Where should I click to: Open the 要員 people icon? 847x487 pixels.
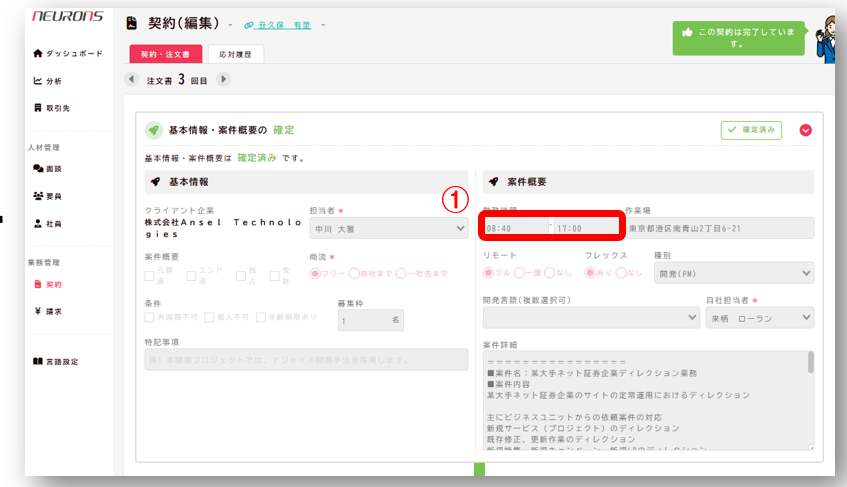click(x=38, y=196)
